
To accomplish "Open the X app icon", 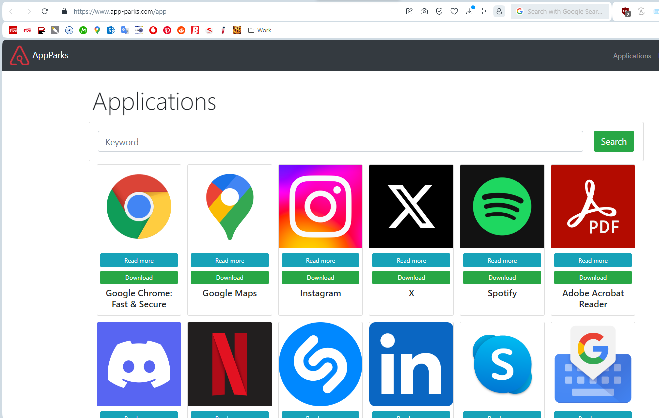I will pos(411,206).
